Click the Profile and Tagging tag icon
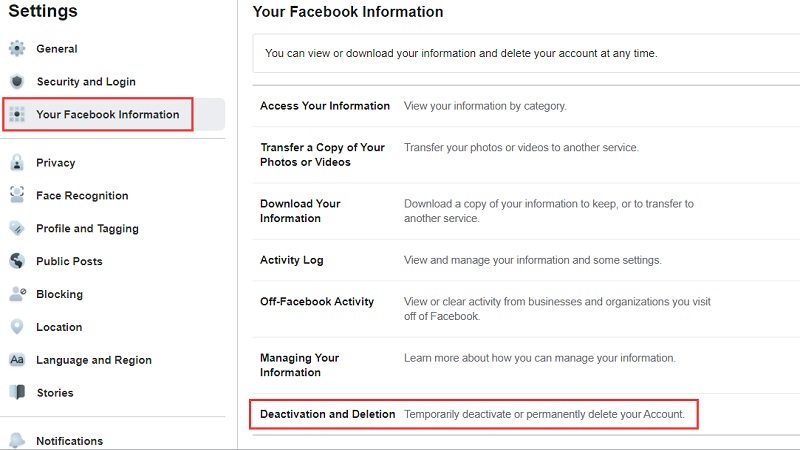Image resolution: width=800 pixels, height=450 pixels. point(17,229)
